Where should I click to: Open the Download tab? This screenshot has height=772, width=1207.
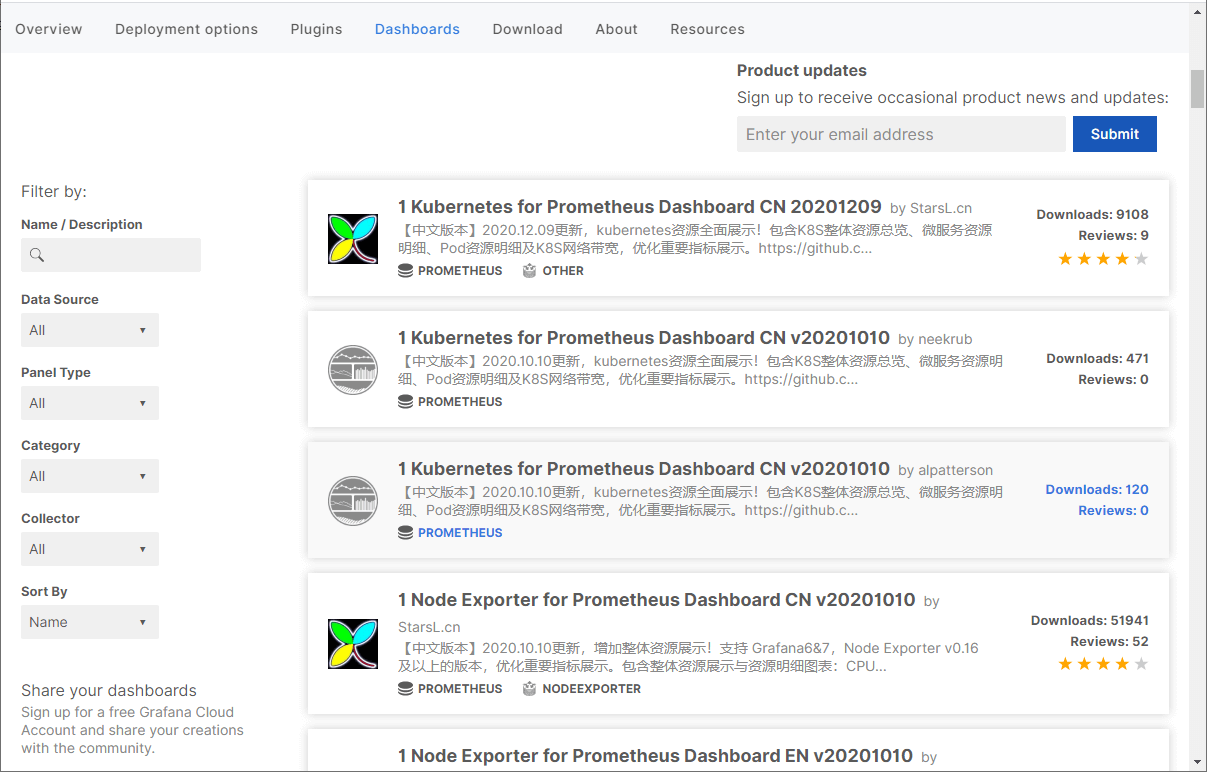coord(527,29)
